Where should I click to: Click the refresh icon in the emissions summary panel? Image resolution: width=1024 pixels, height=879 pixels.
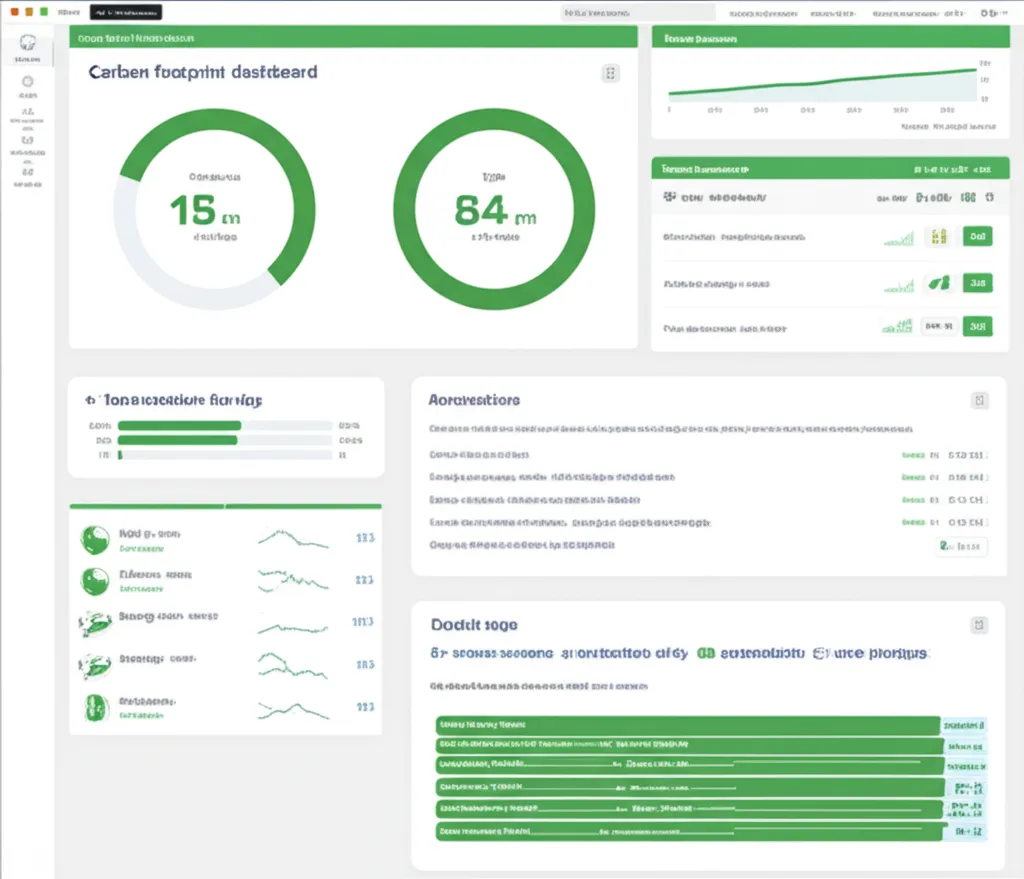pyautogui.click(x=990, y=197)
